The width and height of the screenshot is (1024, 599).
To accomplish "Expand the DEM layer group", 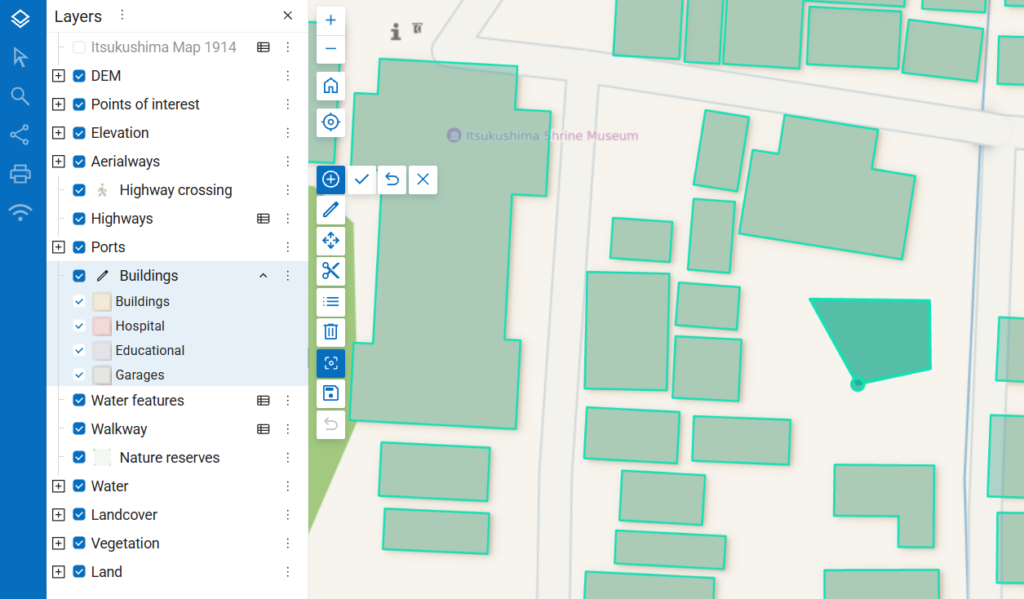I will pyautogui.click(x=58, y=76).
